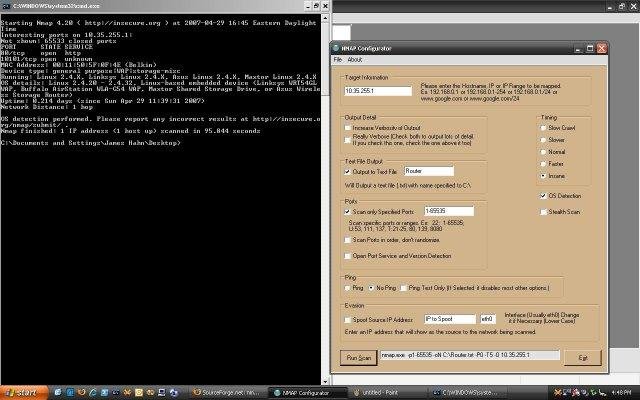The image size is (640, 400).
Task: Open the Windows Start menu
Action: pyautogui.click(x=24, y=393)
